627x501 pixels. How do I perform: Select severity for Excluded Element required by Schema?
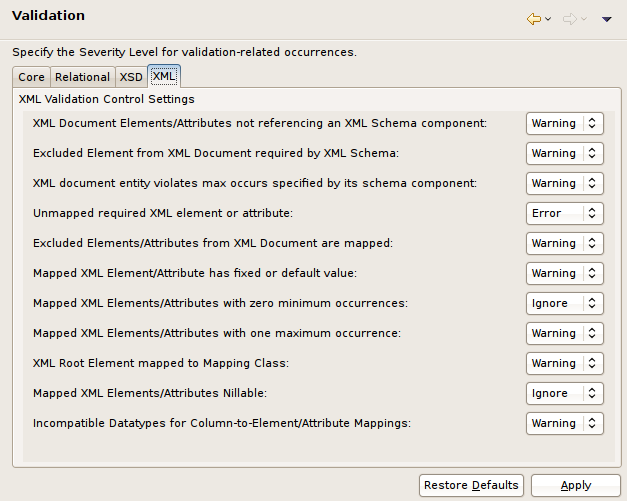click(564, 153)
